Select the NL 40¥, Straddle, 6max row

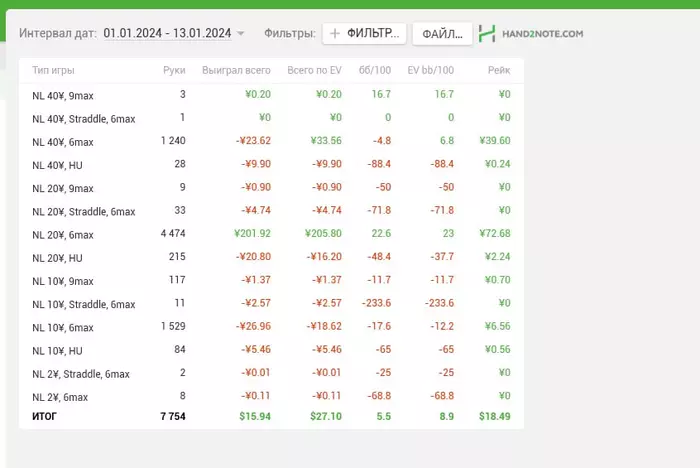(271, 118)
